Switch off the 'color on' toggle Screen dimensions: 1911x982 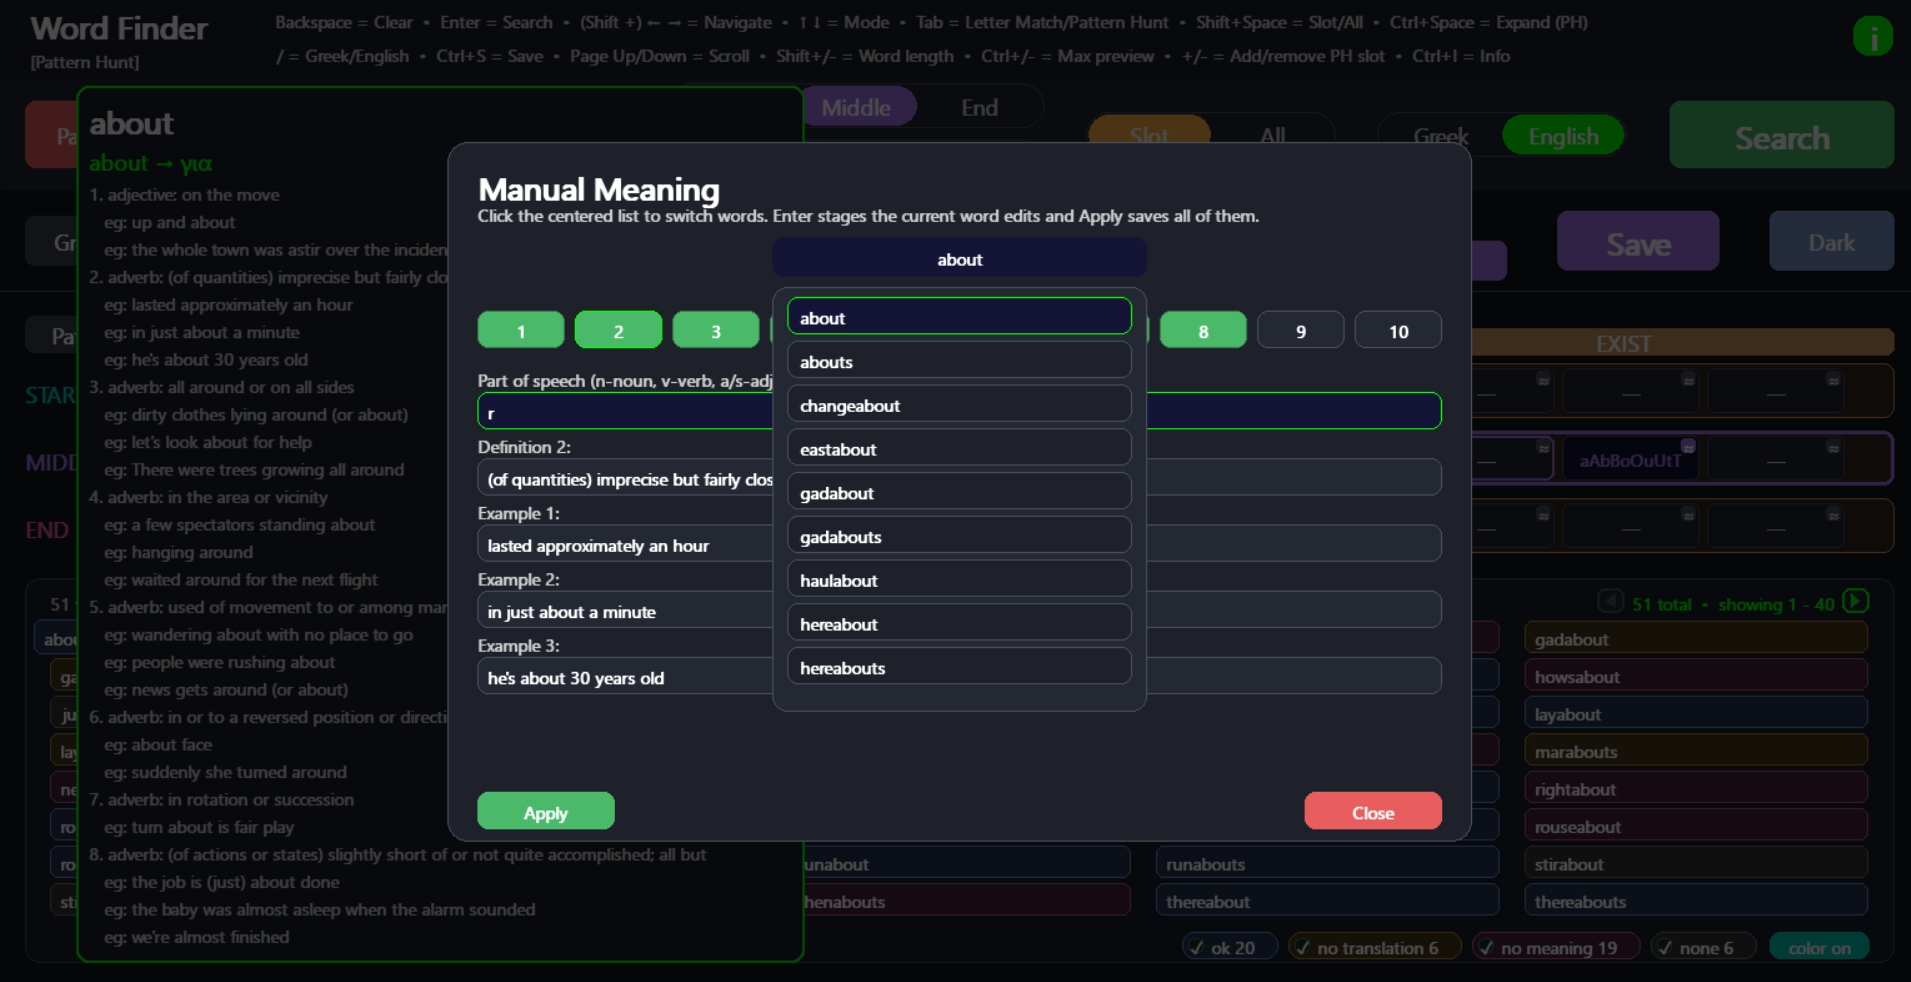(1819, 947)
